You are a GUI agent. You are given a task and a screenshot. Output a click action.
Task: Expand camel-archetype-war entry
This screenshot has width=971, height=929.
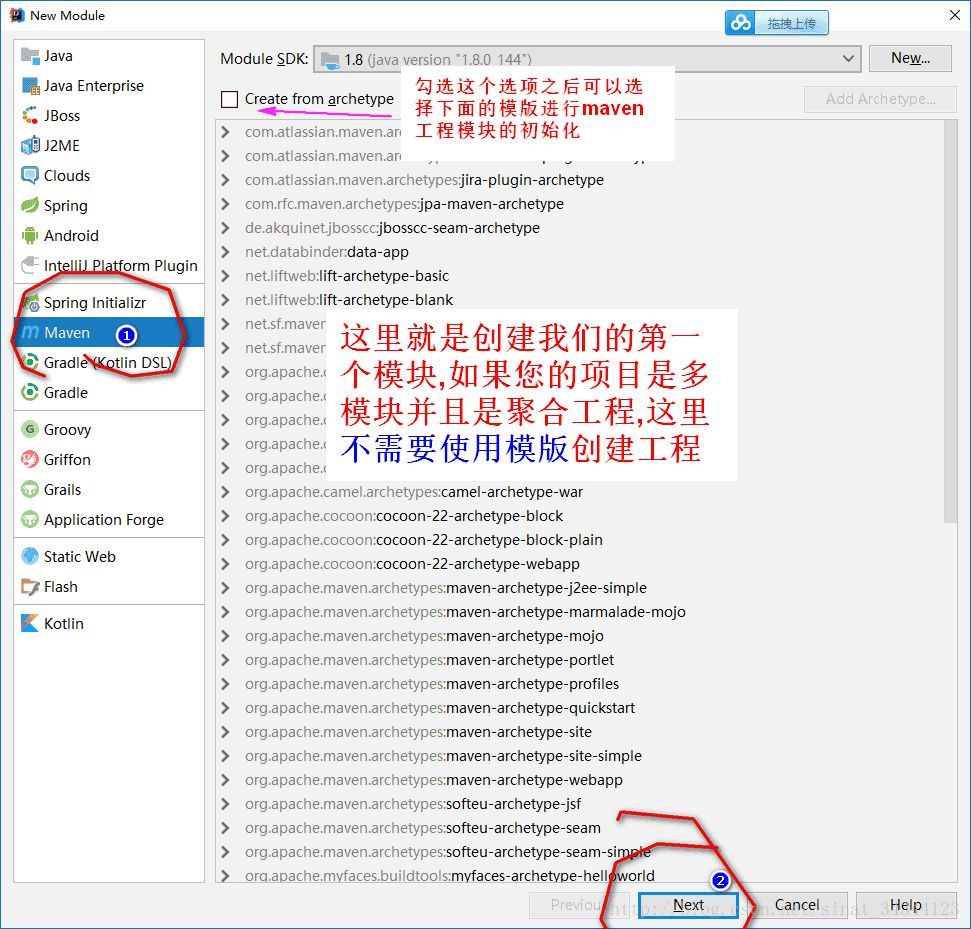225,492
